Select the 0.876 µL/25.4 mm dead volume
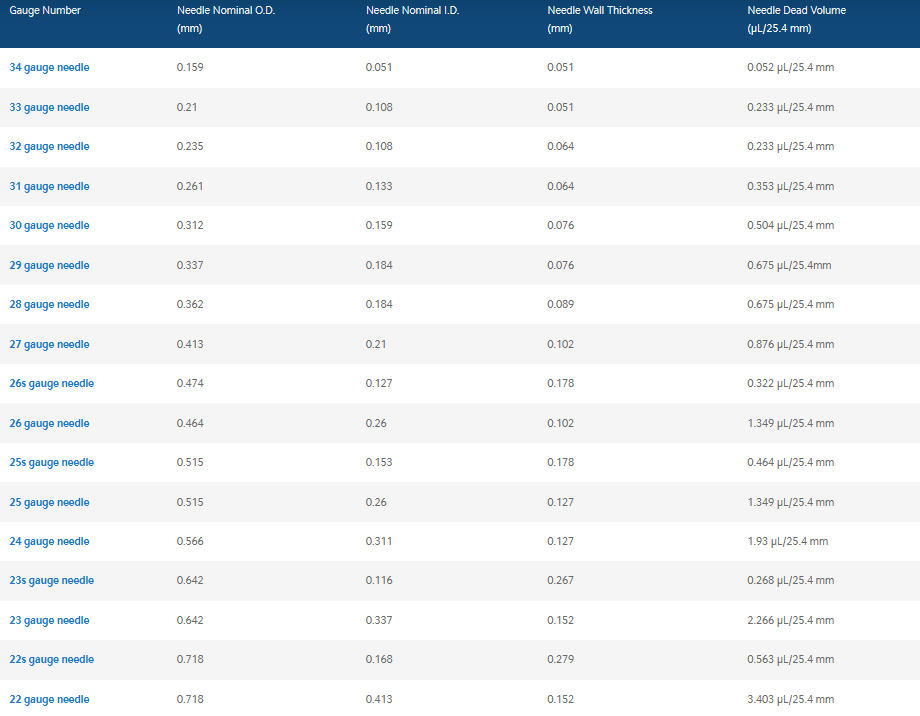 coord(790,344)
